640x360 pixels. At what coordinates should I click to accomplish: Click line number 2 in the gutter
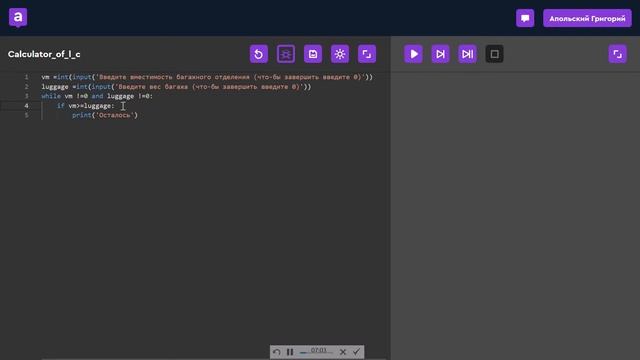pos(27,87)
